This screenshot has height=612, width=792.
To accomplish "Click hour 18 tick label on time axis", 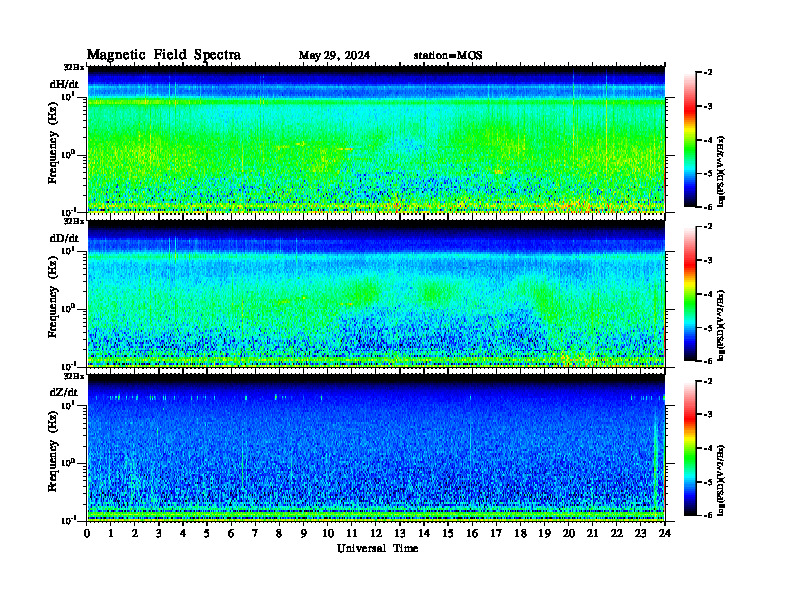I will [520, 534].
